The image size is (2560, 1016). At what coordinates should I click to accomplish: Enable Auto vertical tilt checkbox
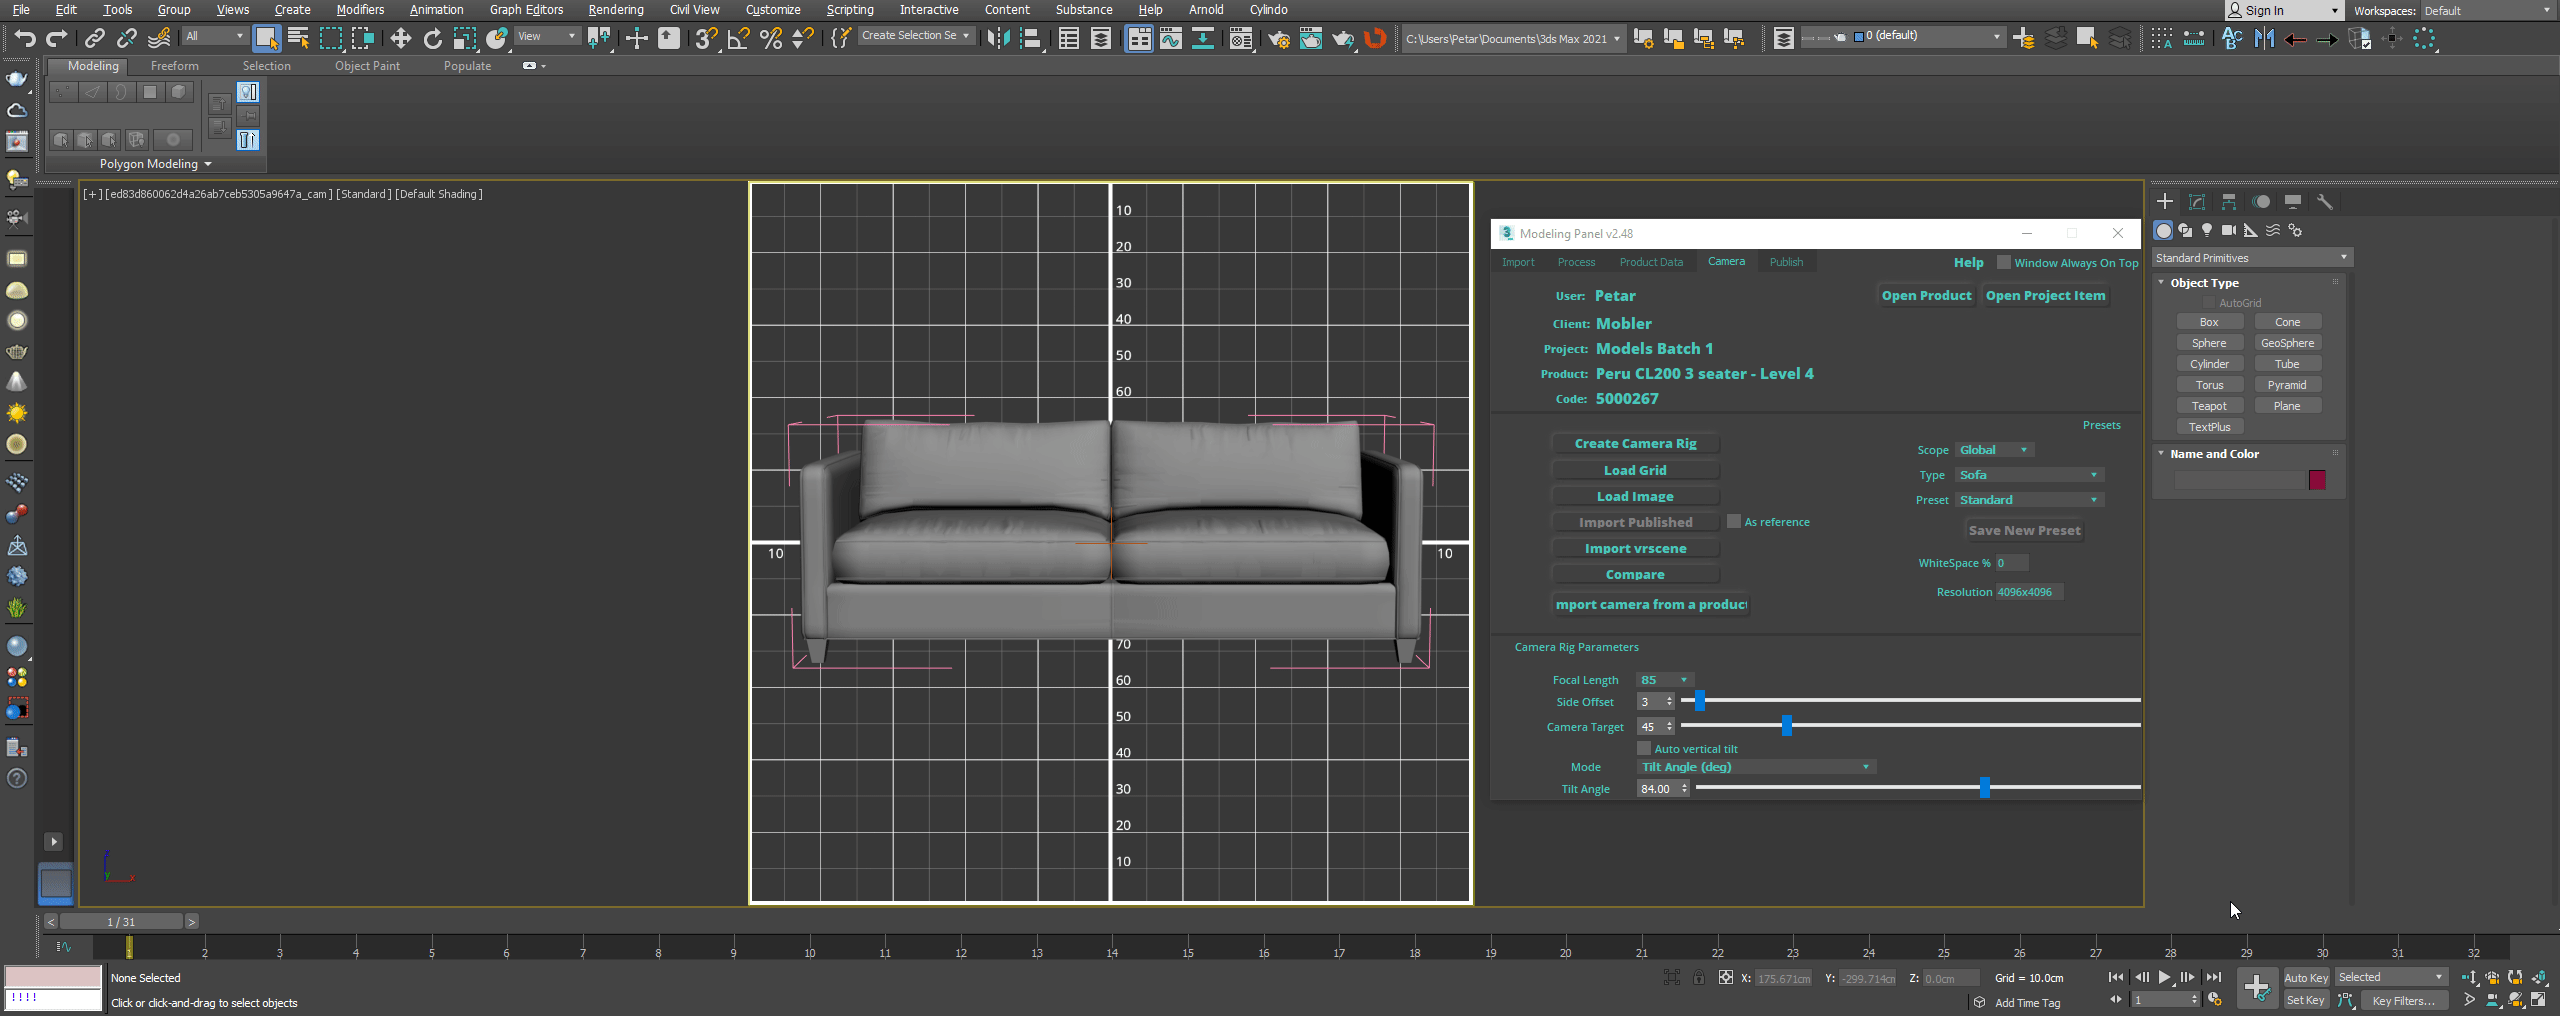(x=1644, y=749)
